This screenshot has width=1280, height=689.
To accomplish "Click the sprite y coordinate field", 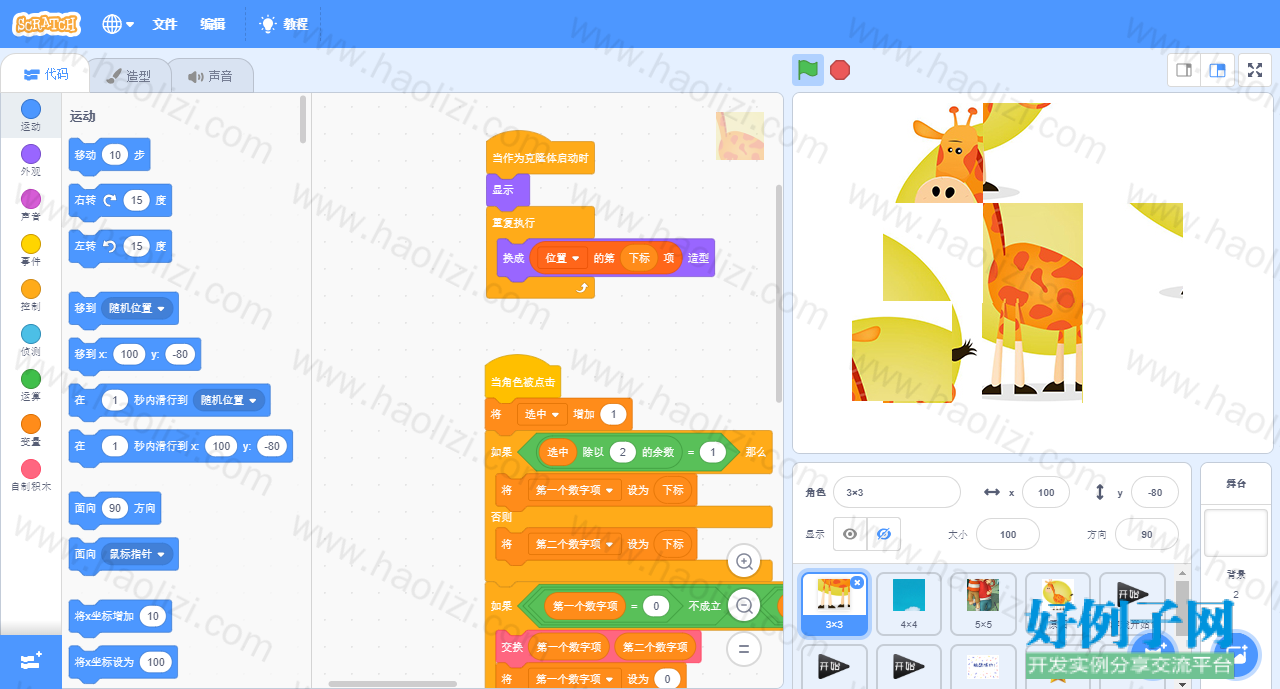I will [1155, 492].
